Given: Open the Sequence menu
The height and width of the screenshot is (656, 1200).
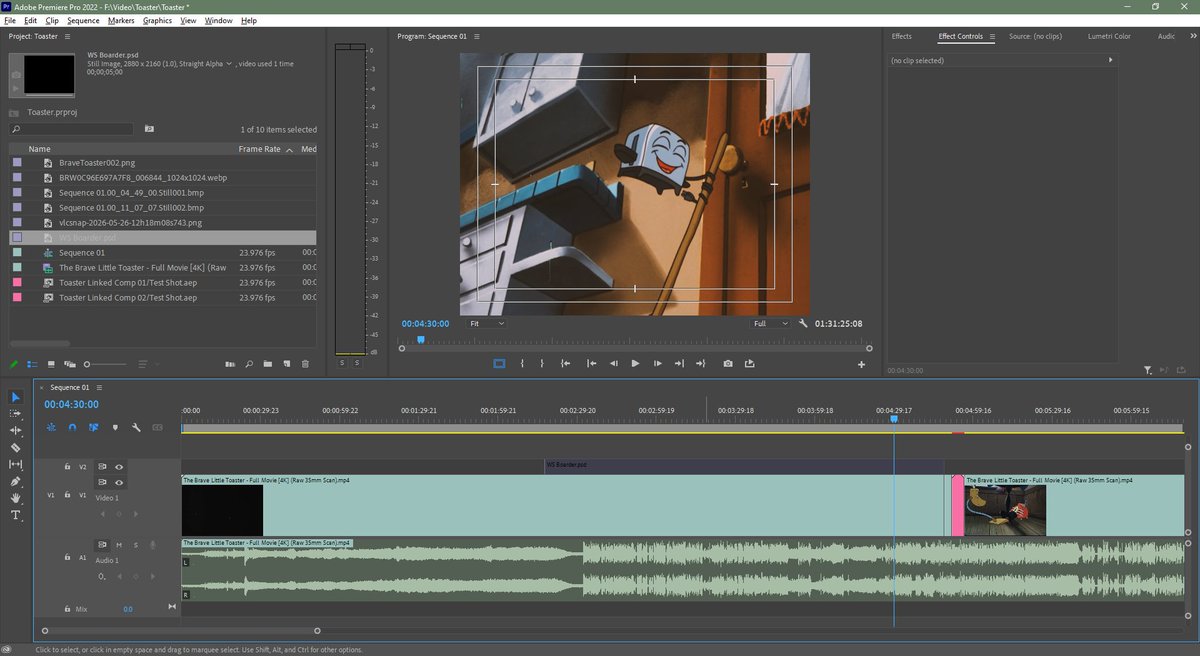Looking at the screenshot, I should [83, 20].
